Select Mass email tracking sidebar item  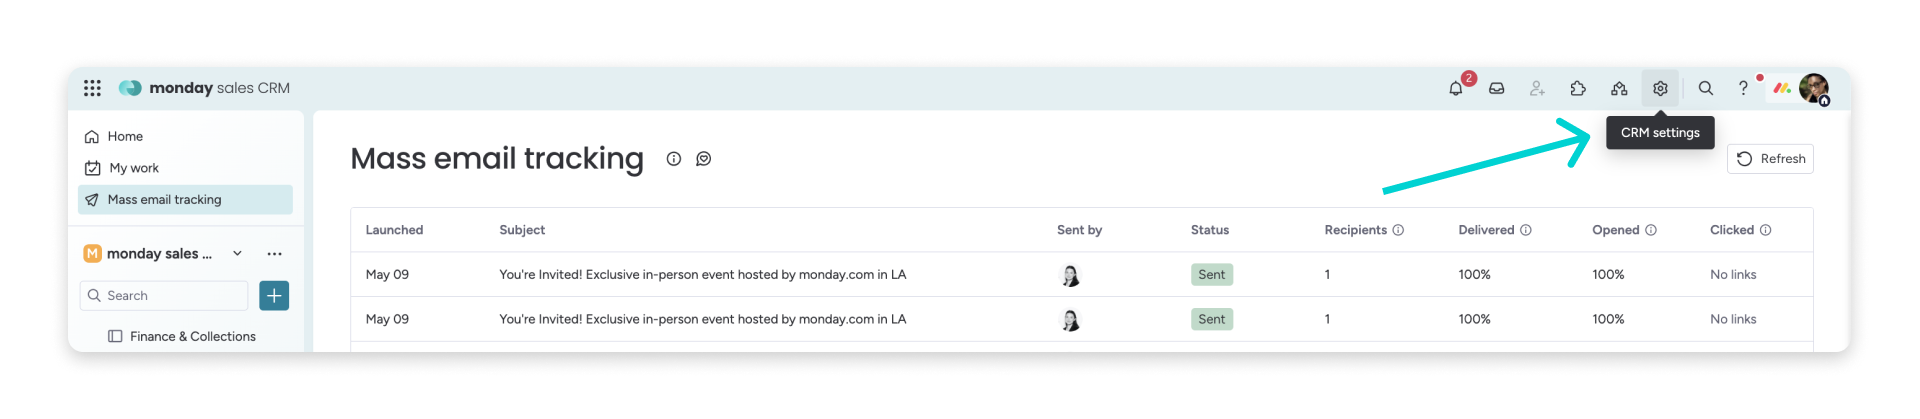pos(185,200)
